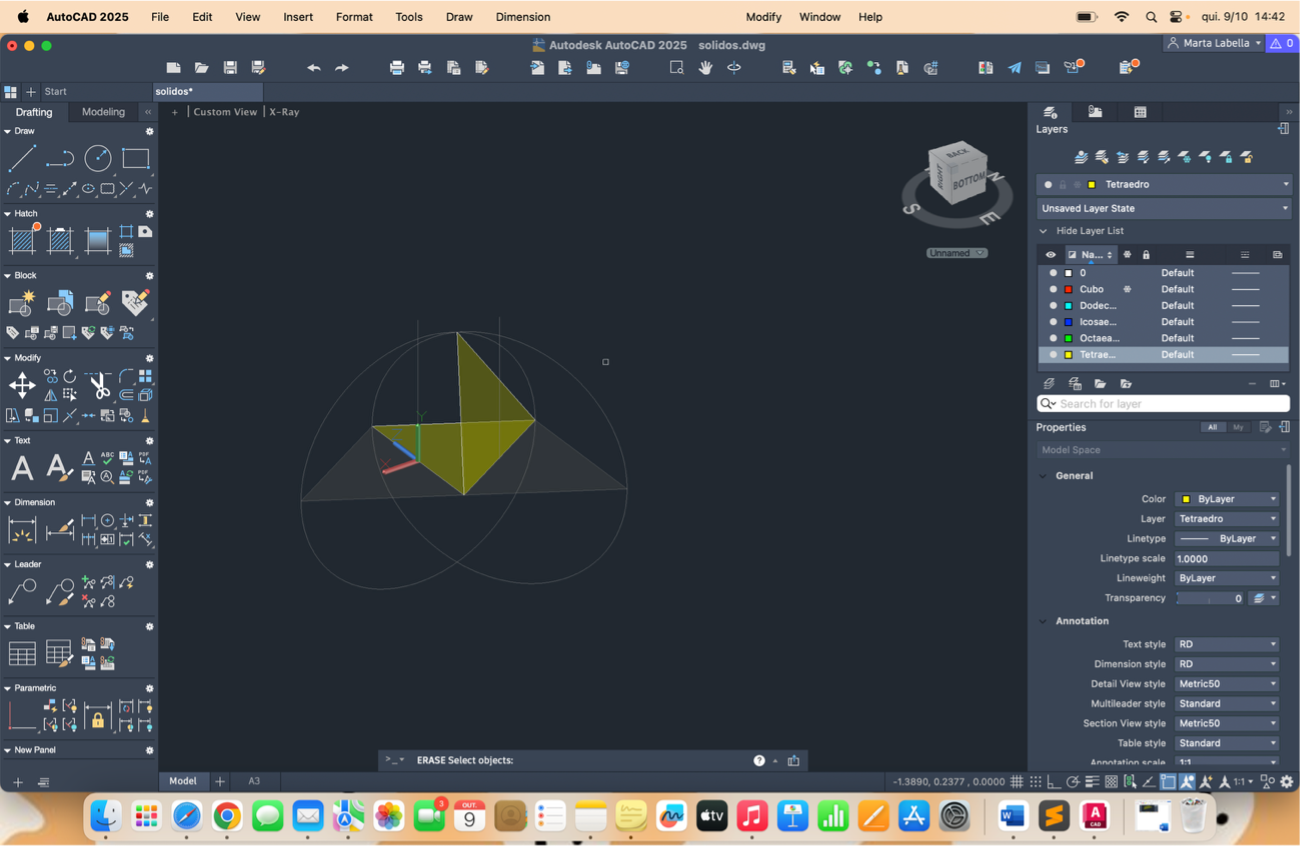Click the New drawing icon in toolbar
1304x849 pixels.
[174, 68]
